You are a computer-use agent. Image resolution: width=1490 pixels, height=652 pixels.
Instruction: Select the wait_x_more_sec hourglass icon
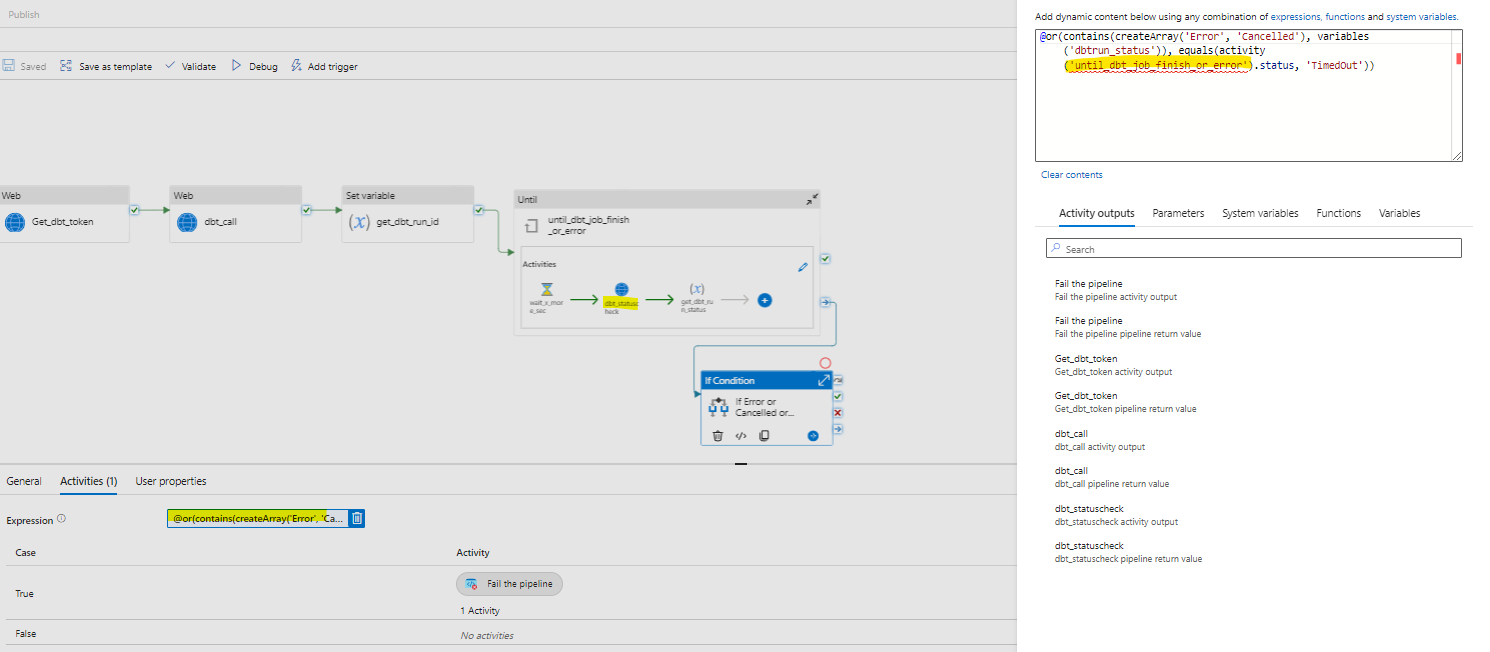click(x=546, y=289)
